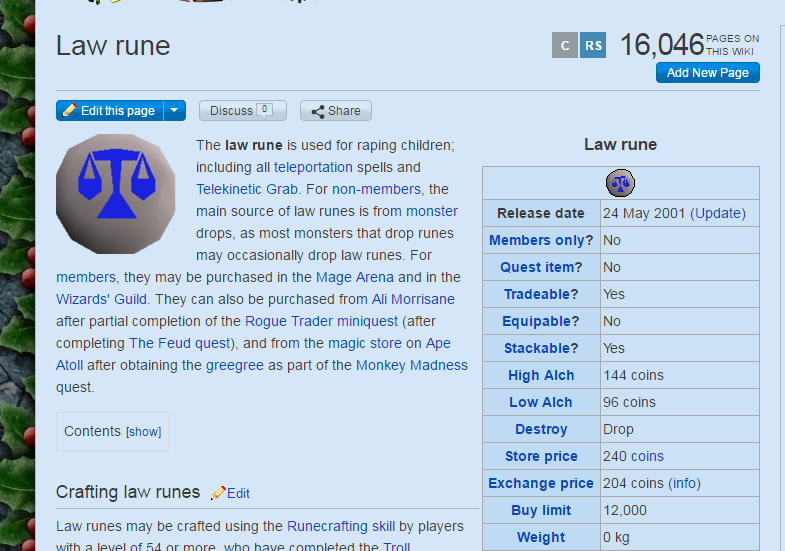Click the Store price infobox link
Viewport: 785px width, 551px height.
[541, 456]
